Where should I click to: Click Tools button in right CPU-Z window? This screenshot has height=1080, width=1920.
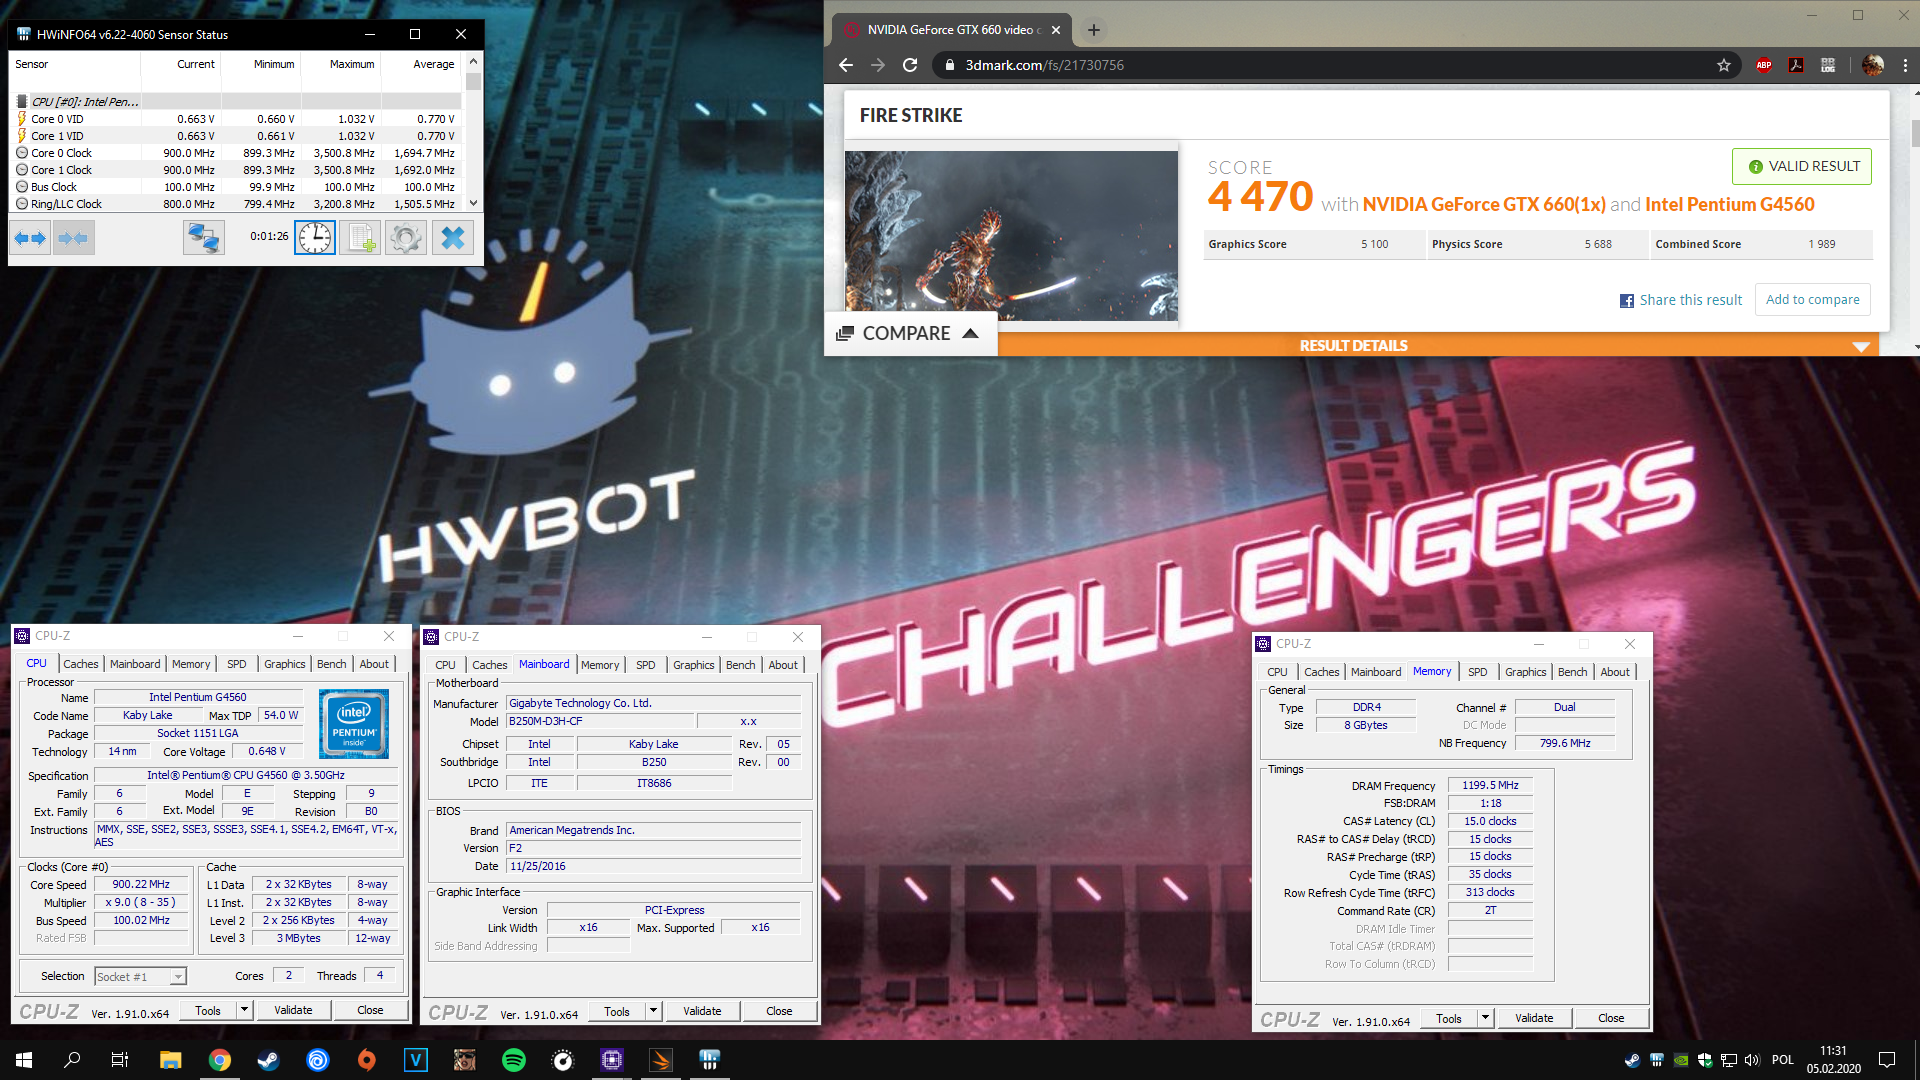click(1449, 1018)
